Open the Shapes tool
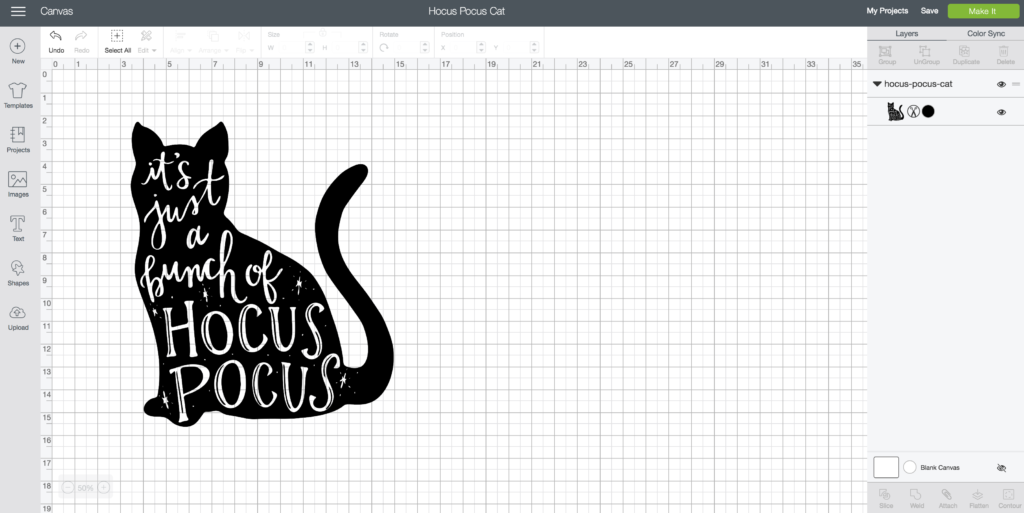Screen dimensions: 1024x513 18,273
